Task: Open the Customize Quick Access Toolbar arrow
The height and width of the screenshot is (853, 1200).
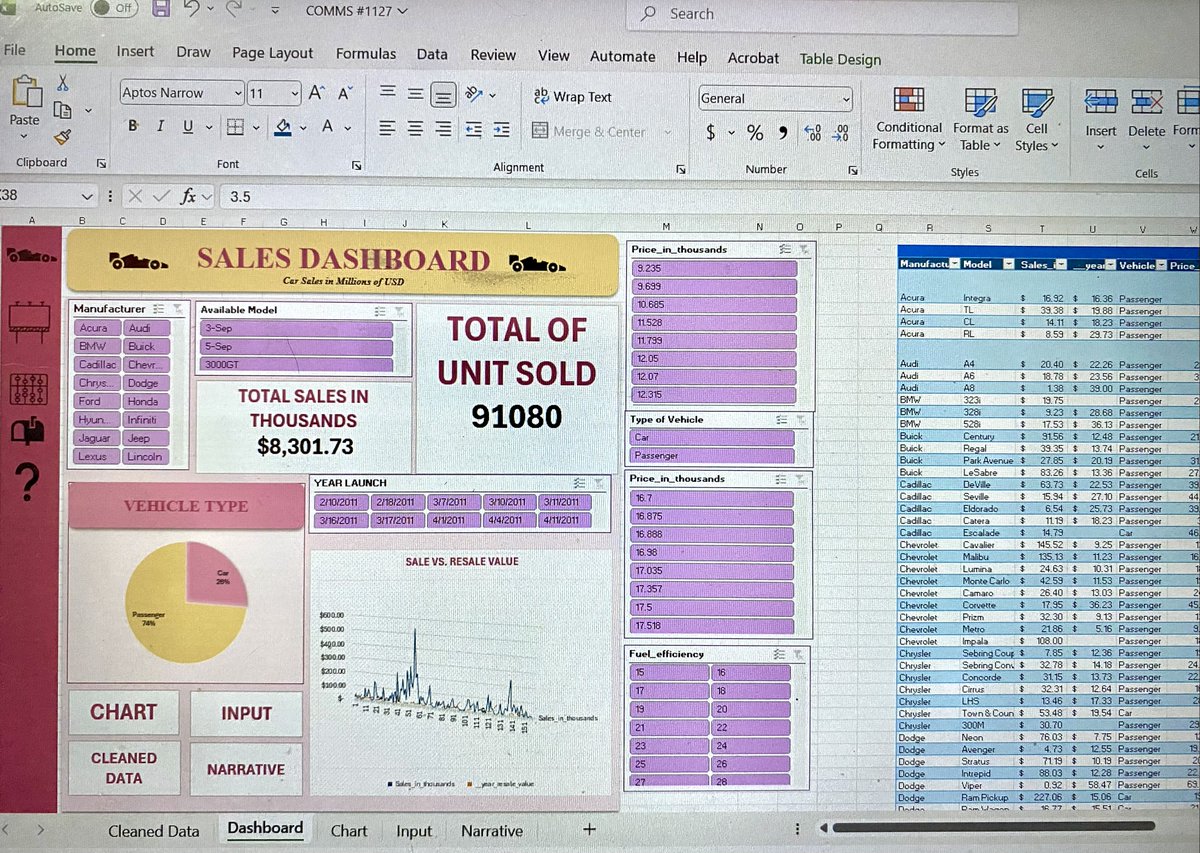Action: click(275, 12)
